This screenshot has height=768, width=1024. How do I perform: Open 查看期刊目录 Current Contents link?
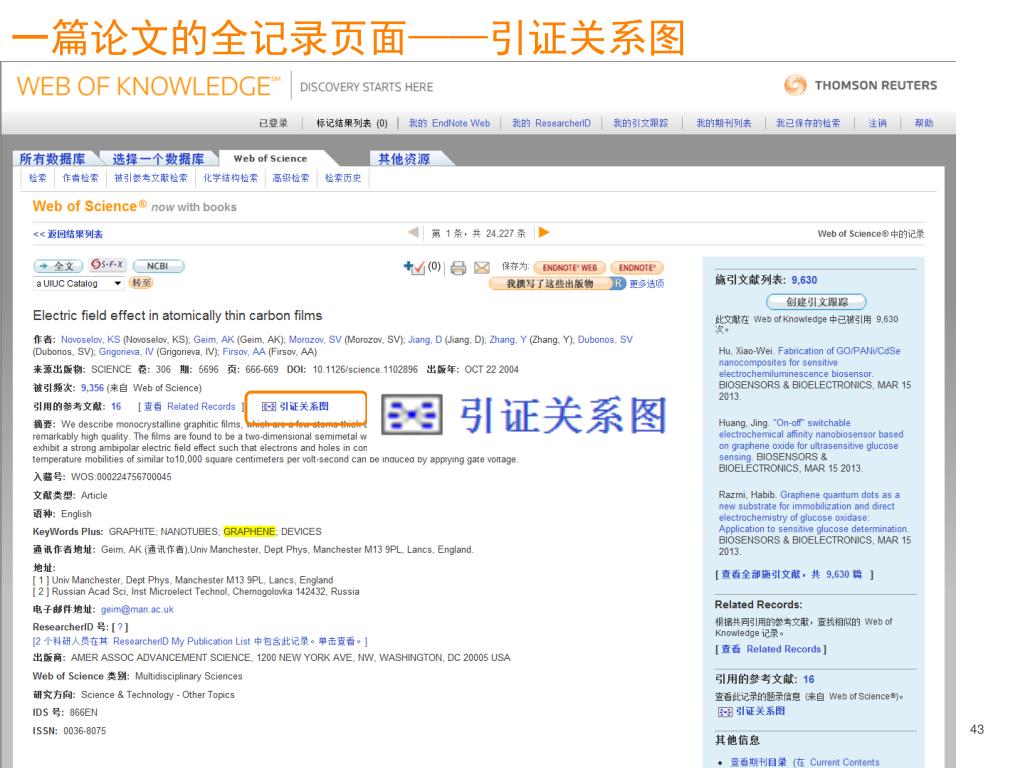click(x=805, y=762)
